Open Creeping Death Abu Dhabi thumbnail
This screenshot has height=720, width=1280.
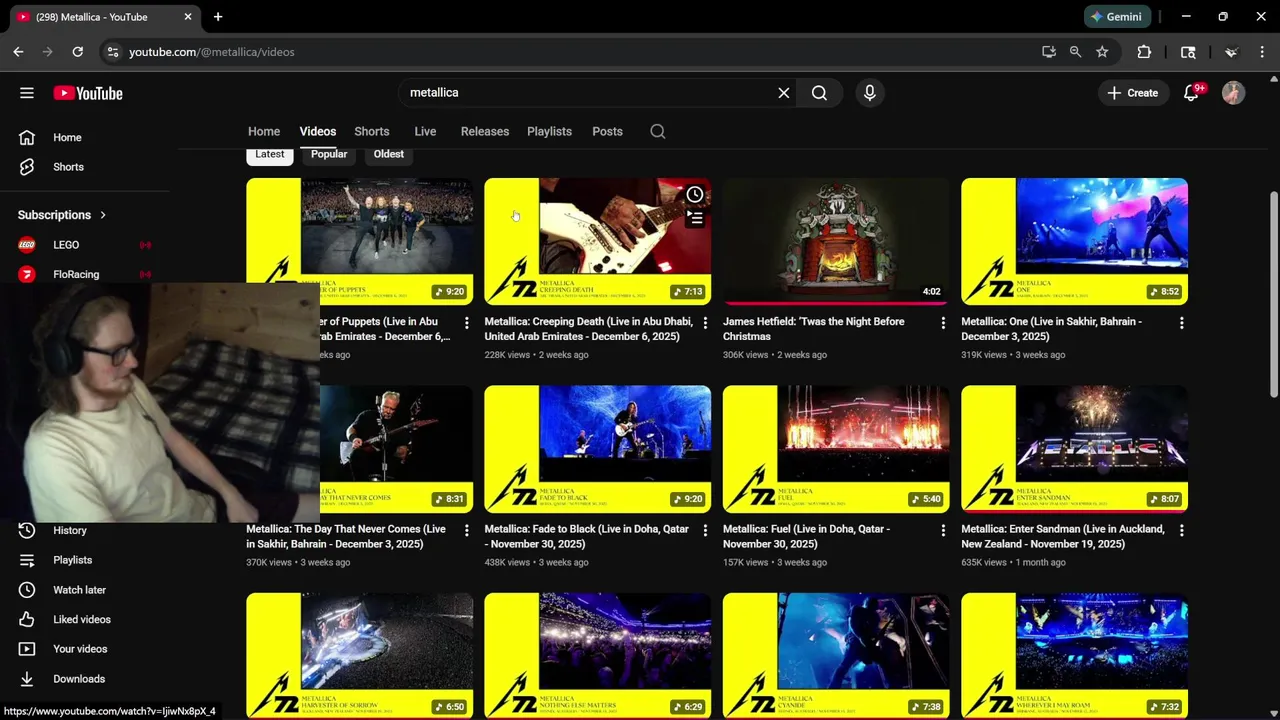[598, 241]
